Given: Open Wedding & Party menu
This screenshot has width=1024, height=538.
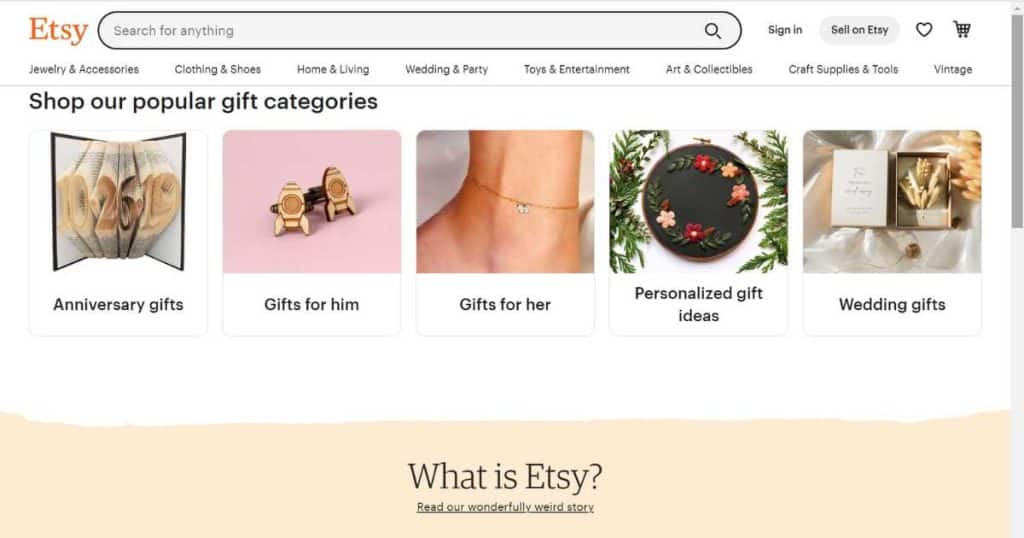Looking at the screenshot, I should [x=447, y=69].
